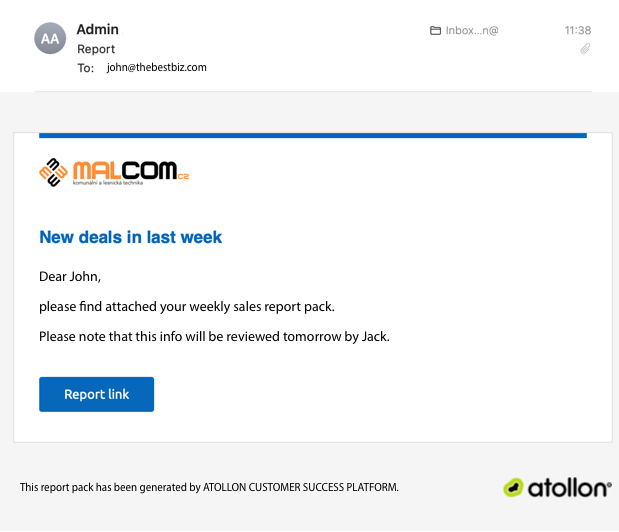Screen dimensions: 619x532
Task: Click recipient john@thebestbiz.com
Action: pos(157,68)
